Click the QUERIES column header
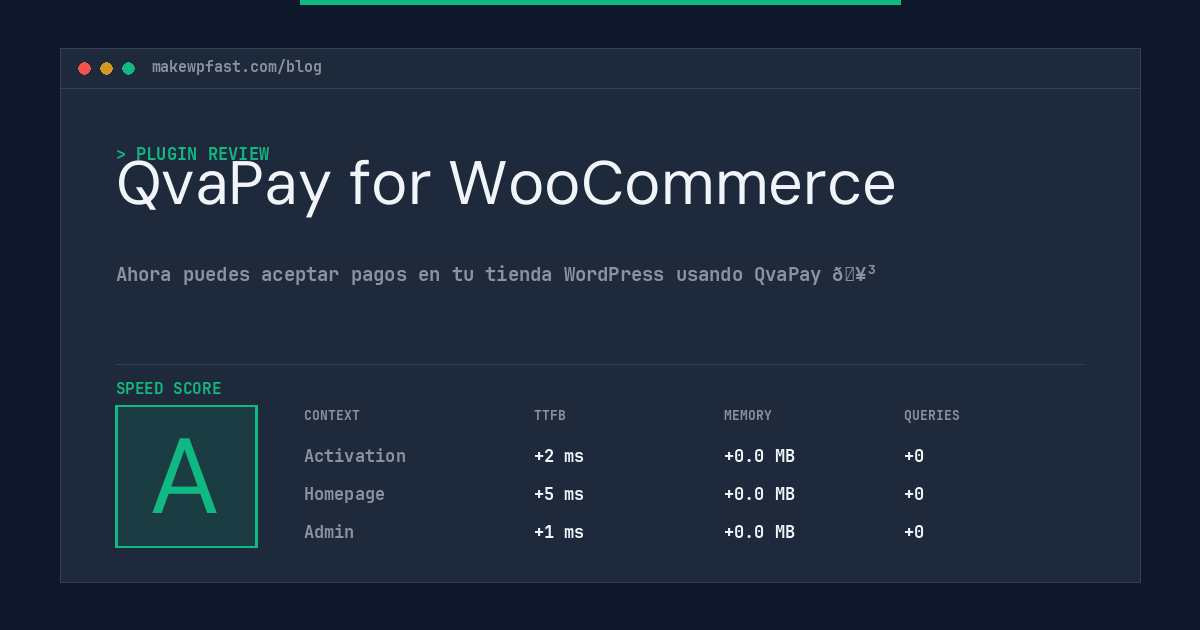The width and height of the screenshot is (1200, 630). click(x=932, y=416)
